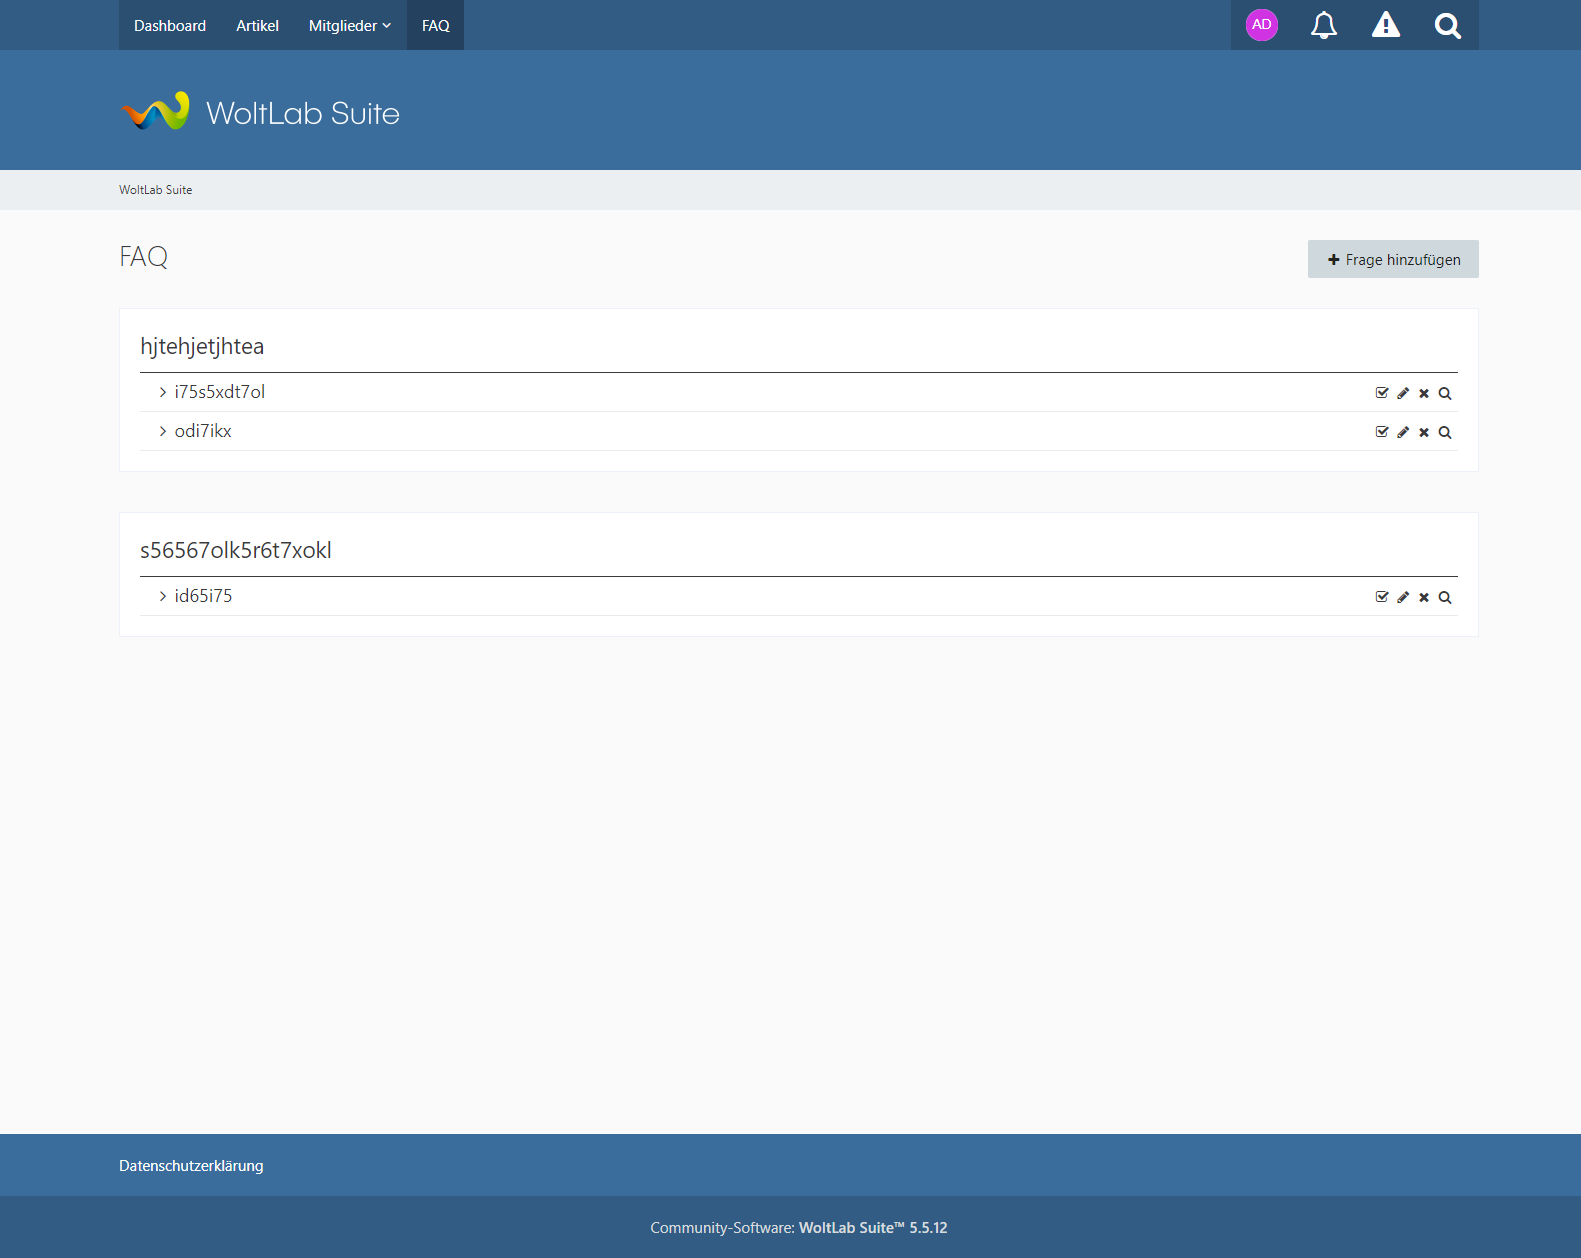
Task: Open the Mitglieder dropdown menu
Action: pyautogui.click(x=349, y=25)
